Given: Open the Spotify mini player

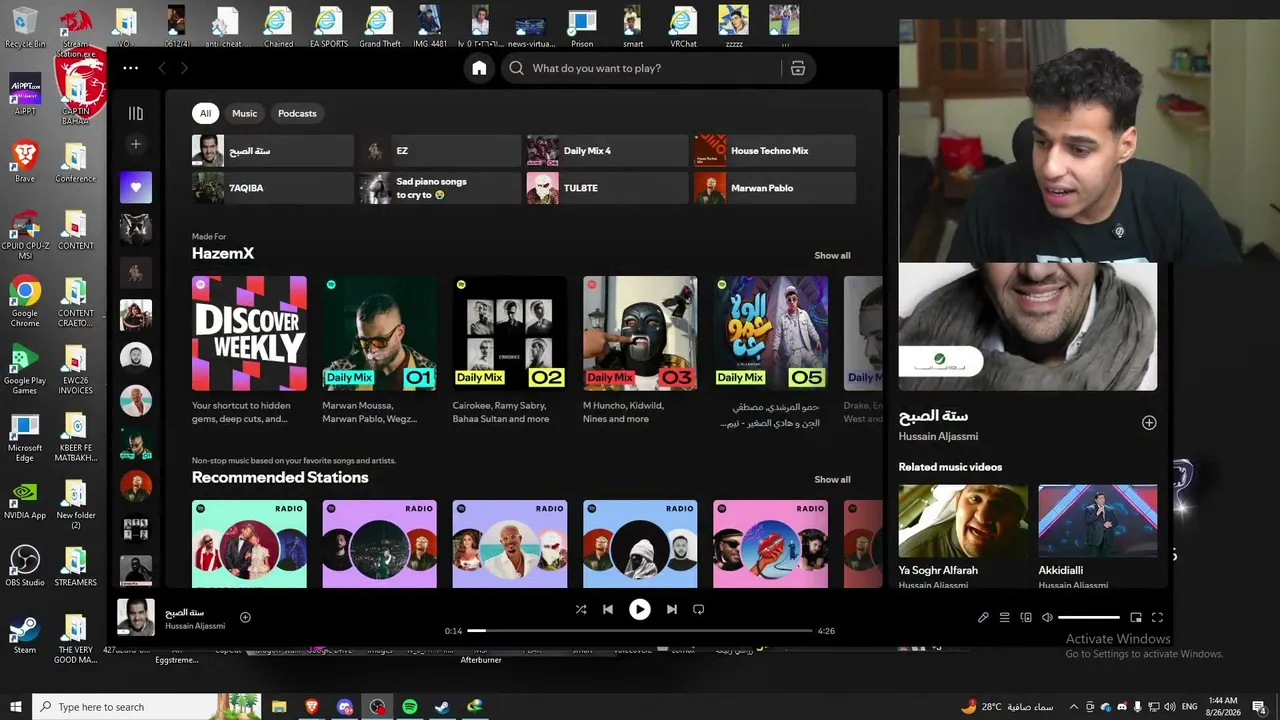Looking at the screenshot, I should pyautogui.click(x=1136, y=618).
